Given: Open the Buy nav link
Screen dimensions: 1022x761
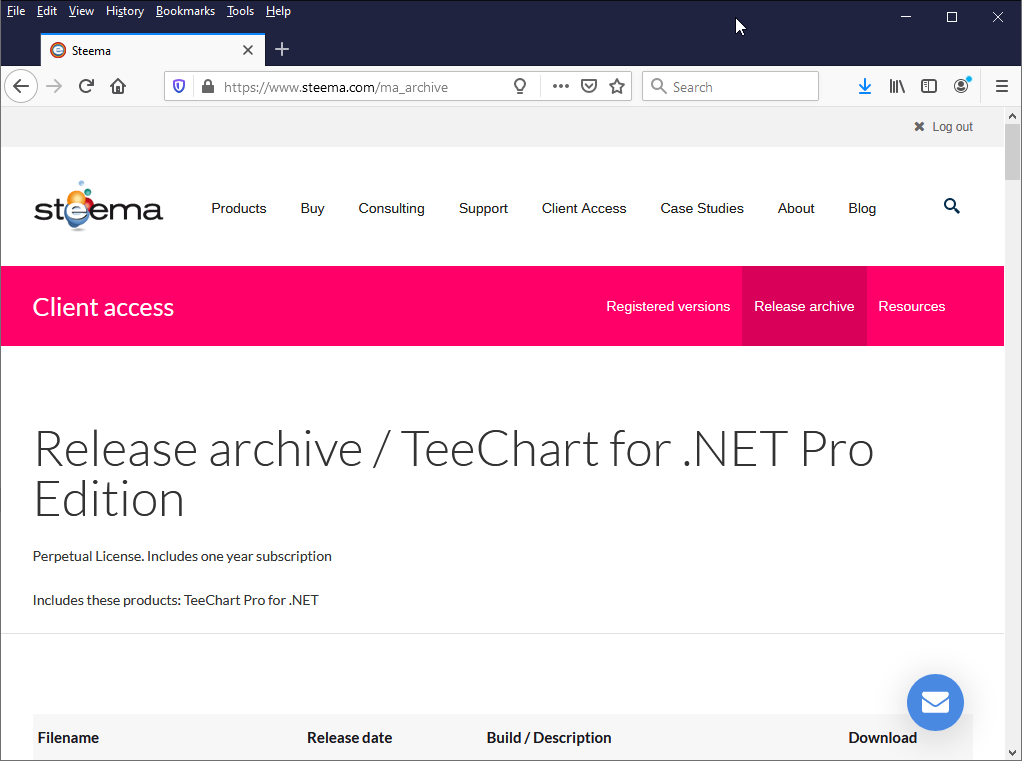Looking at the screenshot, I should pyautogui.click(x=312, y=208).
